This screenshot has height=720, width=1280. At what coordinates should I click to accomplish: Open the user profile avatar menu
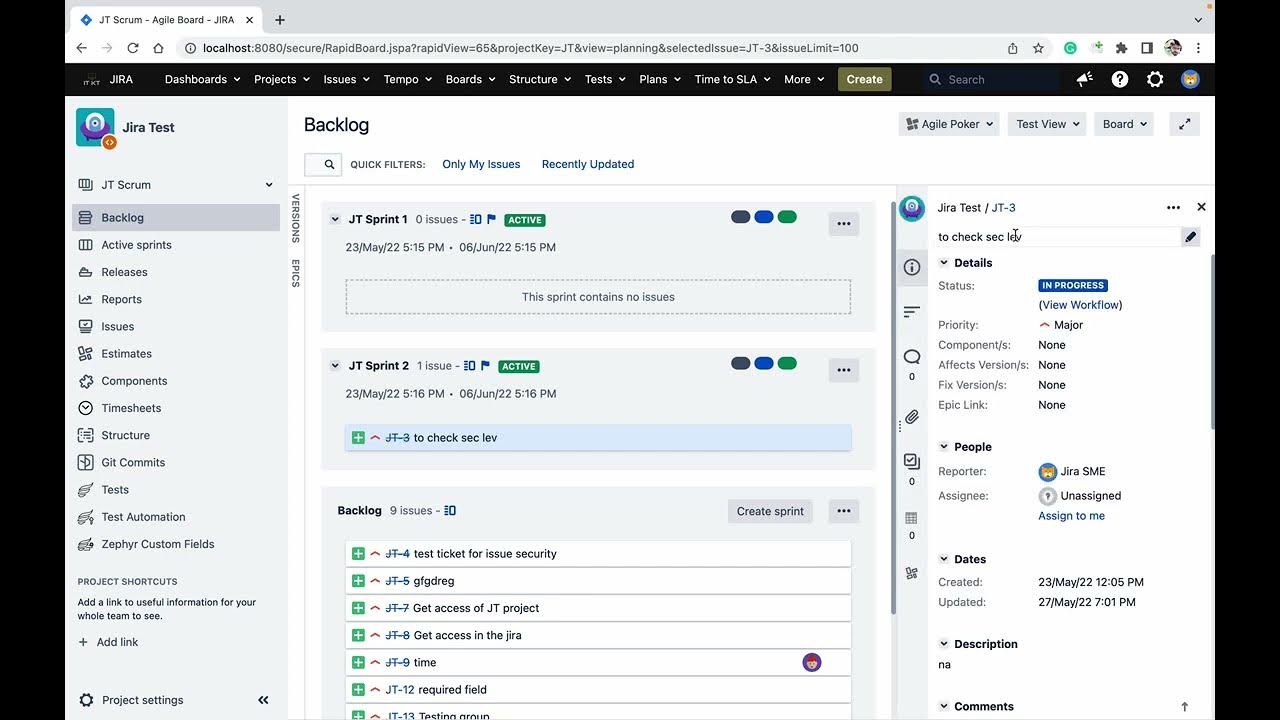(x=1190, y=79)
